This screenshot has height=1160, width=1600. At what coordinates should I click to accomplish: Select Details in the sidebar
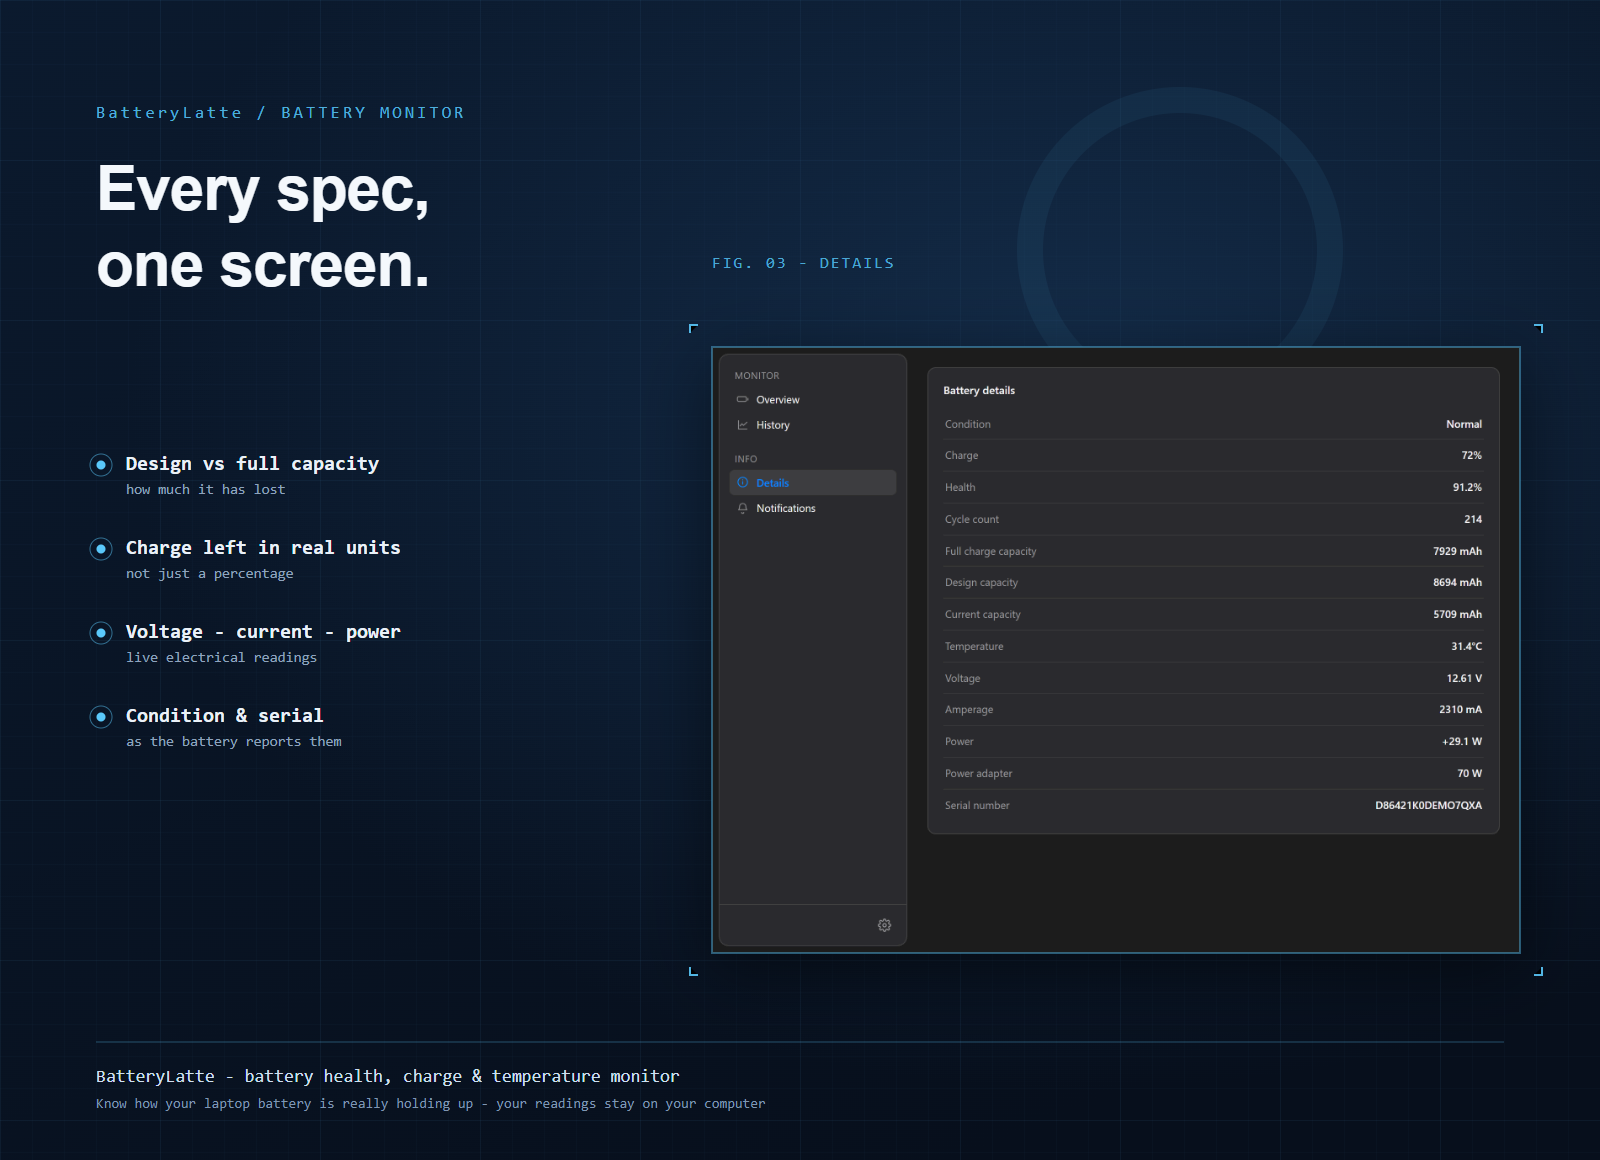pyautogui.click(x=813, y=482)
